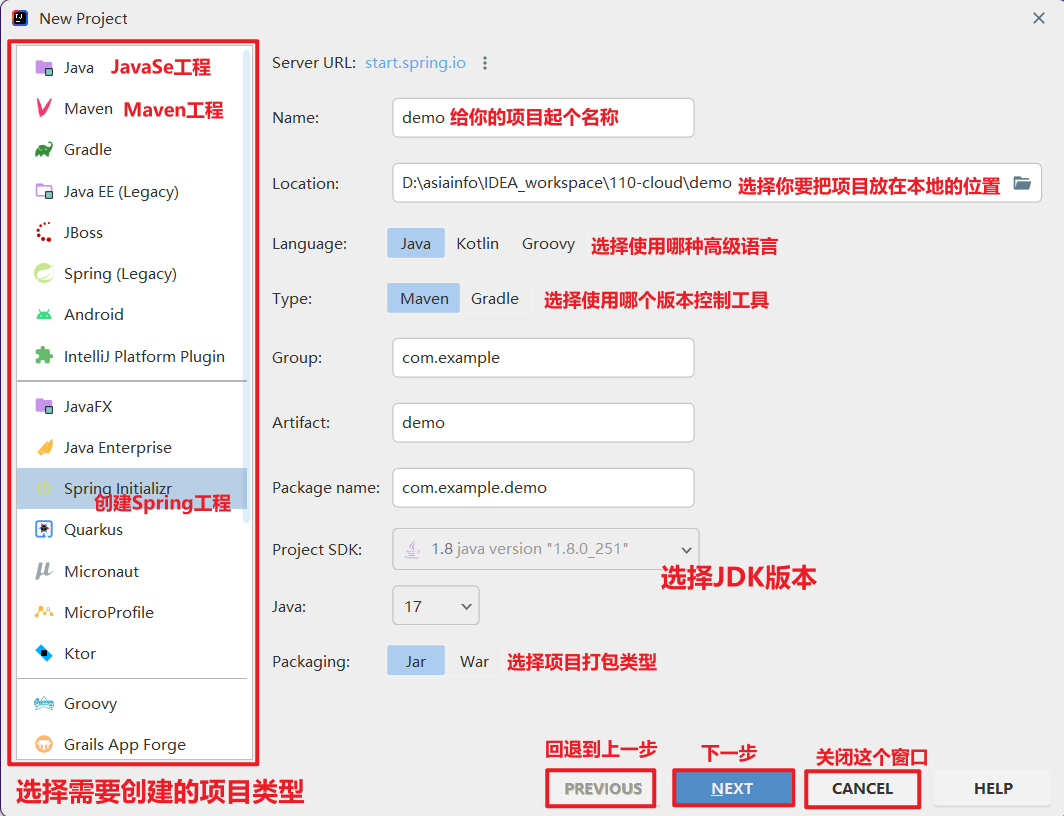Viewport: 1064px width, 816px height.
Task: Choose the Maven project type icon
Action: (44, 108)
